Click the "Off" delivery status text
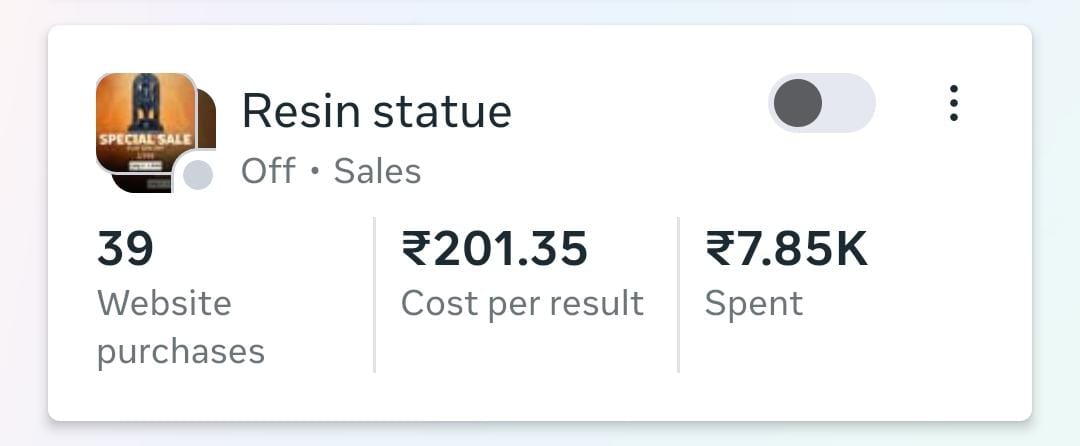 (x=268, y=171)
